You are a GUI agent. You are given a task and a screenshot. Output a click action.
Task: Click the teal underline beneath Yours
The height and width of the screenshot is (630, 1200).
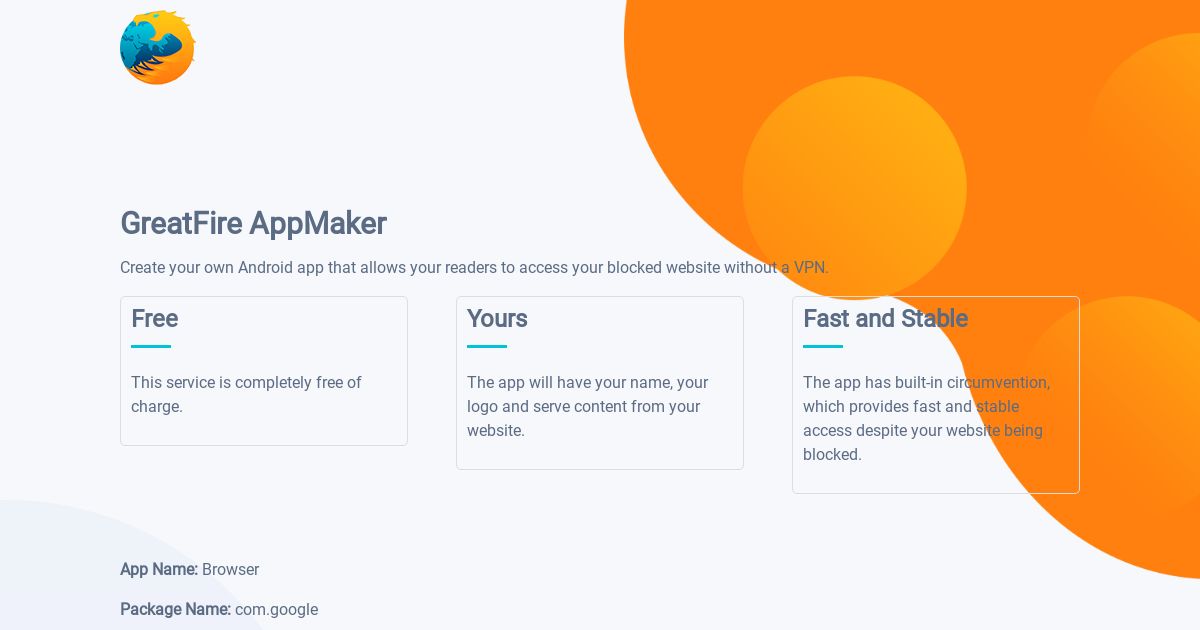tap(487, 347)
